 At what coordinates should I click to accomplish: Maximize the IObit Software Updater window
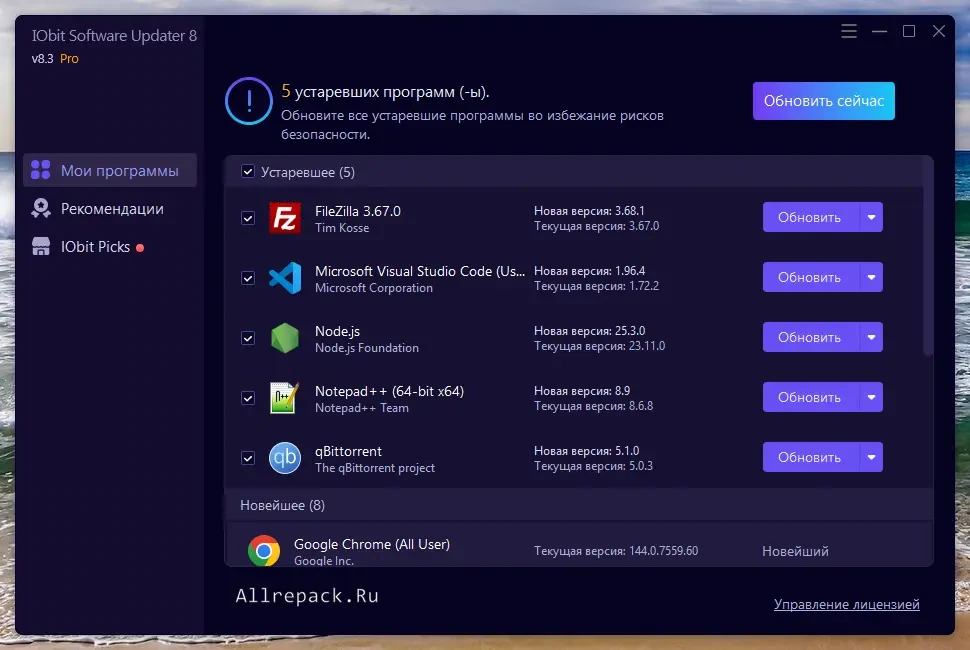(x=909, y=31)
